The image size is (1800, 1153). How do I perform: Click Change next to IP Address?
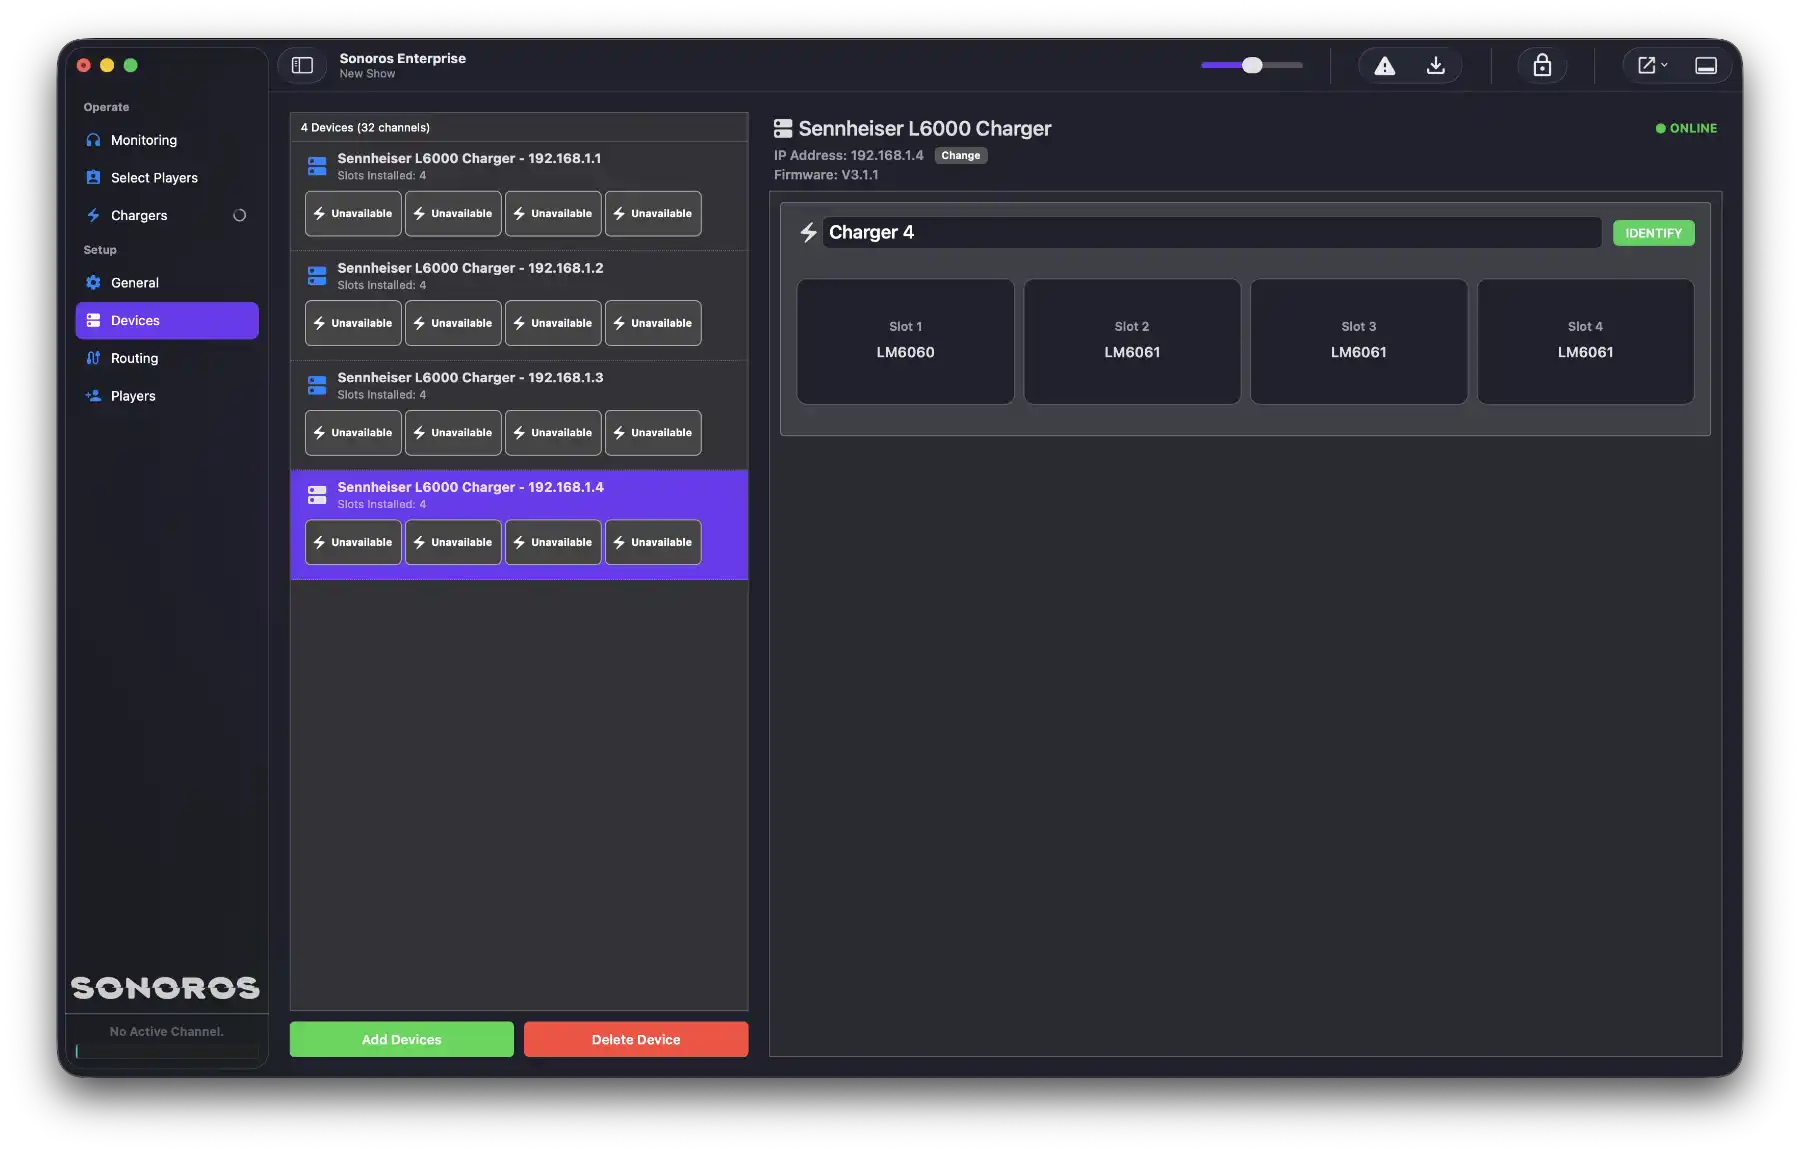point(961,156)
